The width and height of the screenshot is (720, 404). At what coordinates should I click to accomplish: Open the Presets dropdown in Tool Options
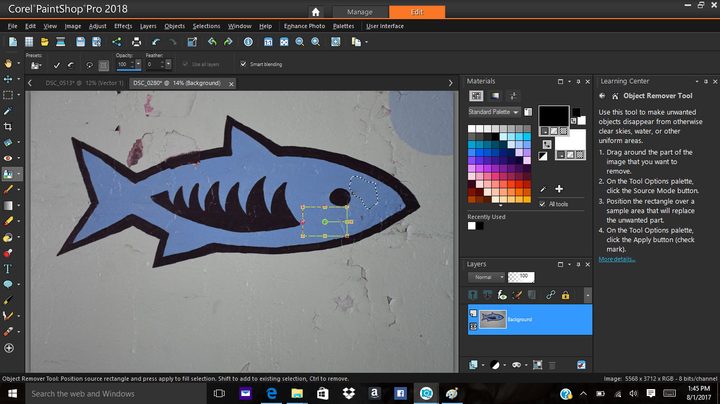click(x=35, y=65)
